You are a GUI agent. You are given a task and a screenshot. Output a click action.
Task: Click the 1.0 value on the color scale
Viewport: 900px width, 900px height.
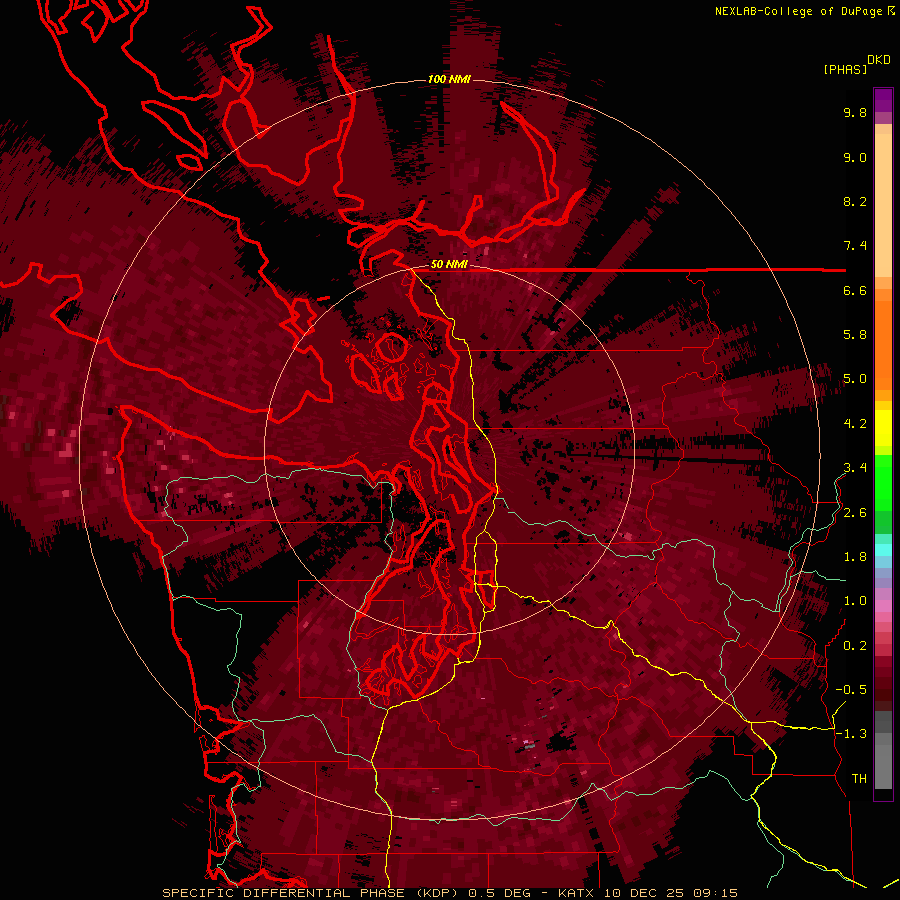tap(855, 601)
